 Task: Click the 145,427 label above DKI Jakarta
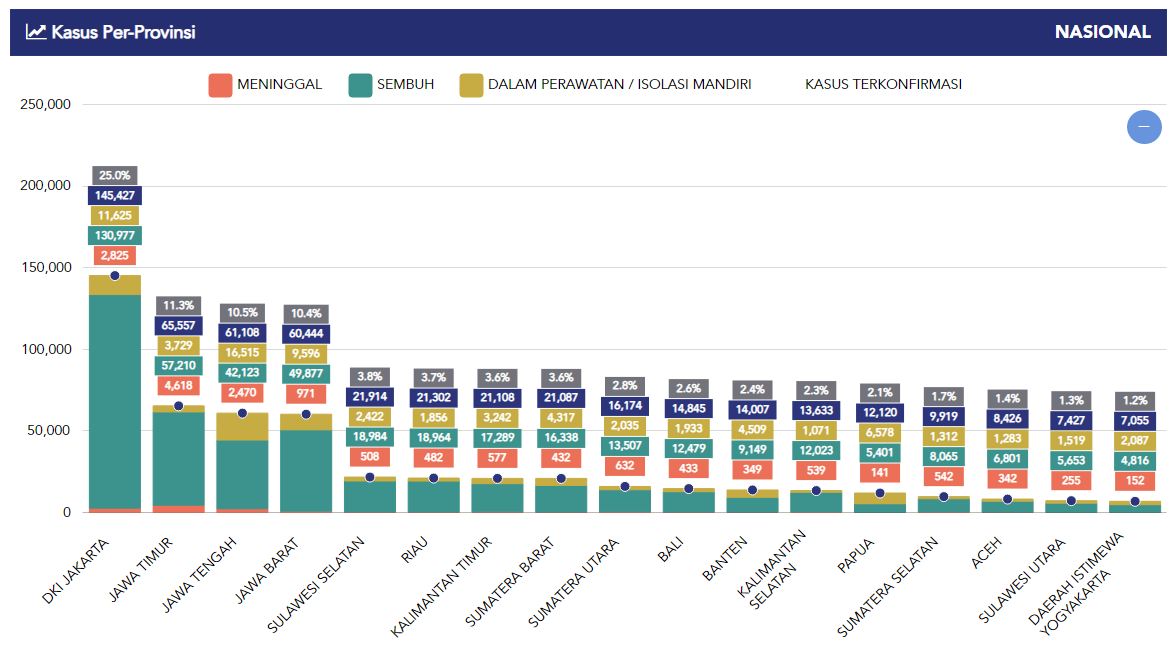tap(115, 195)
